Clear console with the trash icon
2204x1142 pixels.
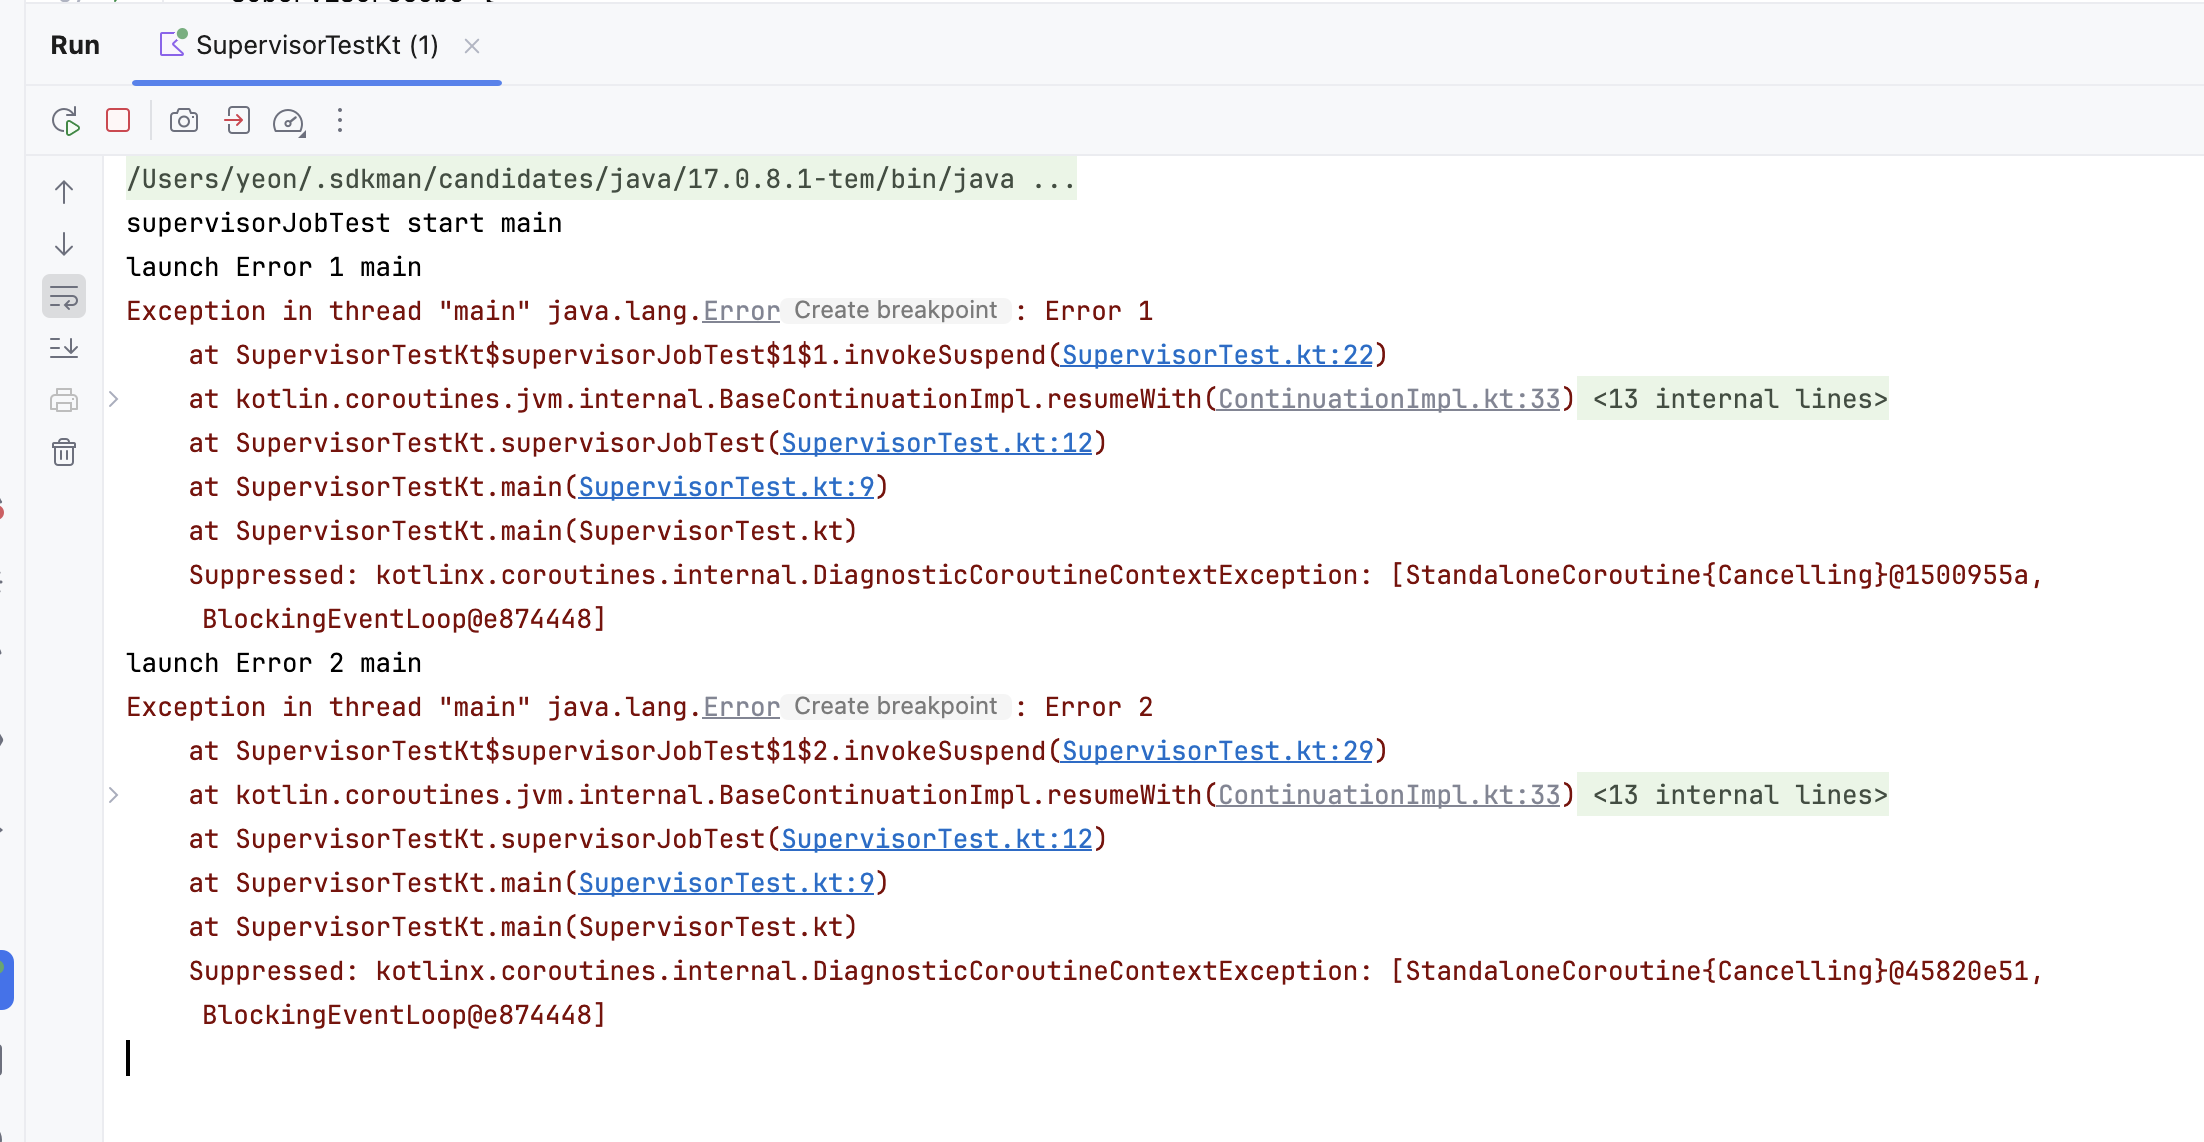coord(64,453)
